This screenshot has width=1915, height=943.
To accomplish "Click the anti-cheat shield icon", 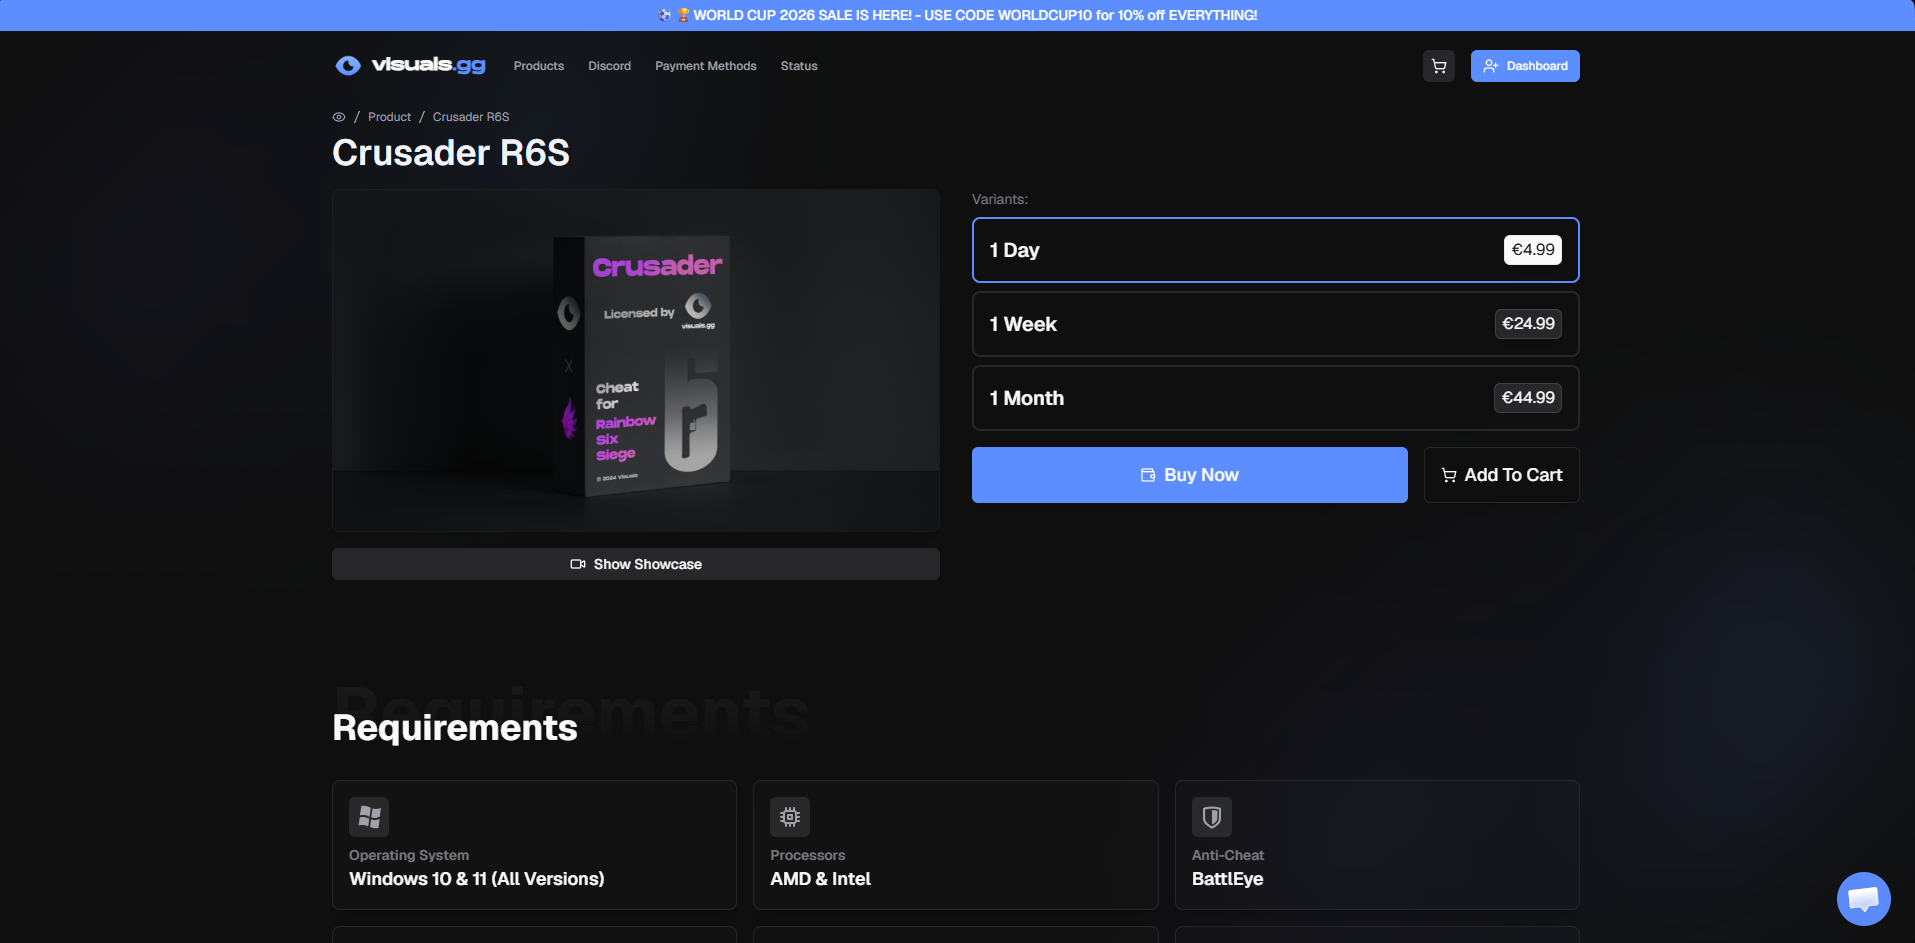I will pos(1212,817).
